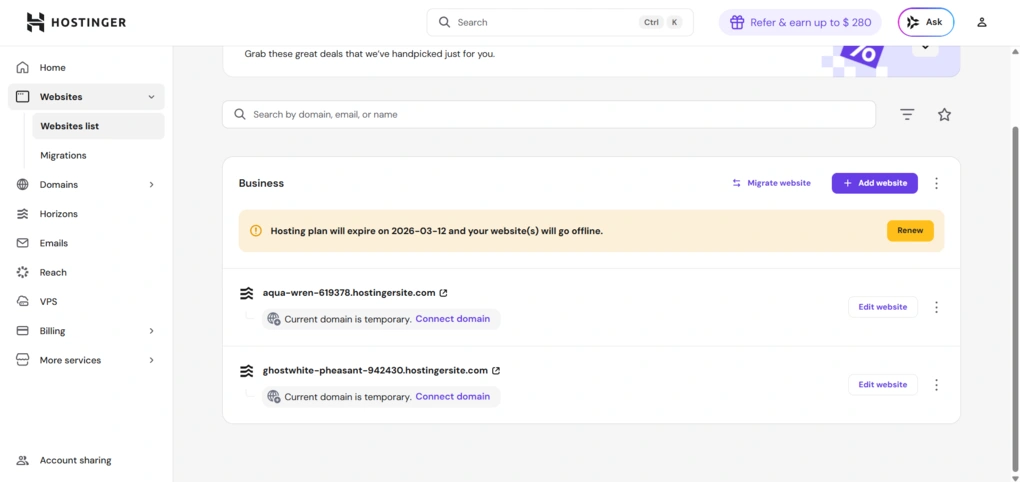Click the Horizons icon beside ghostwhite-pheasant-942430
Screen dimensions: 1020x482
[x=247, y=371]
